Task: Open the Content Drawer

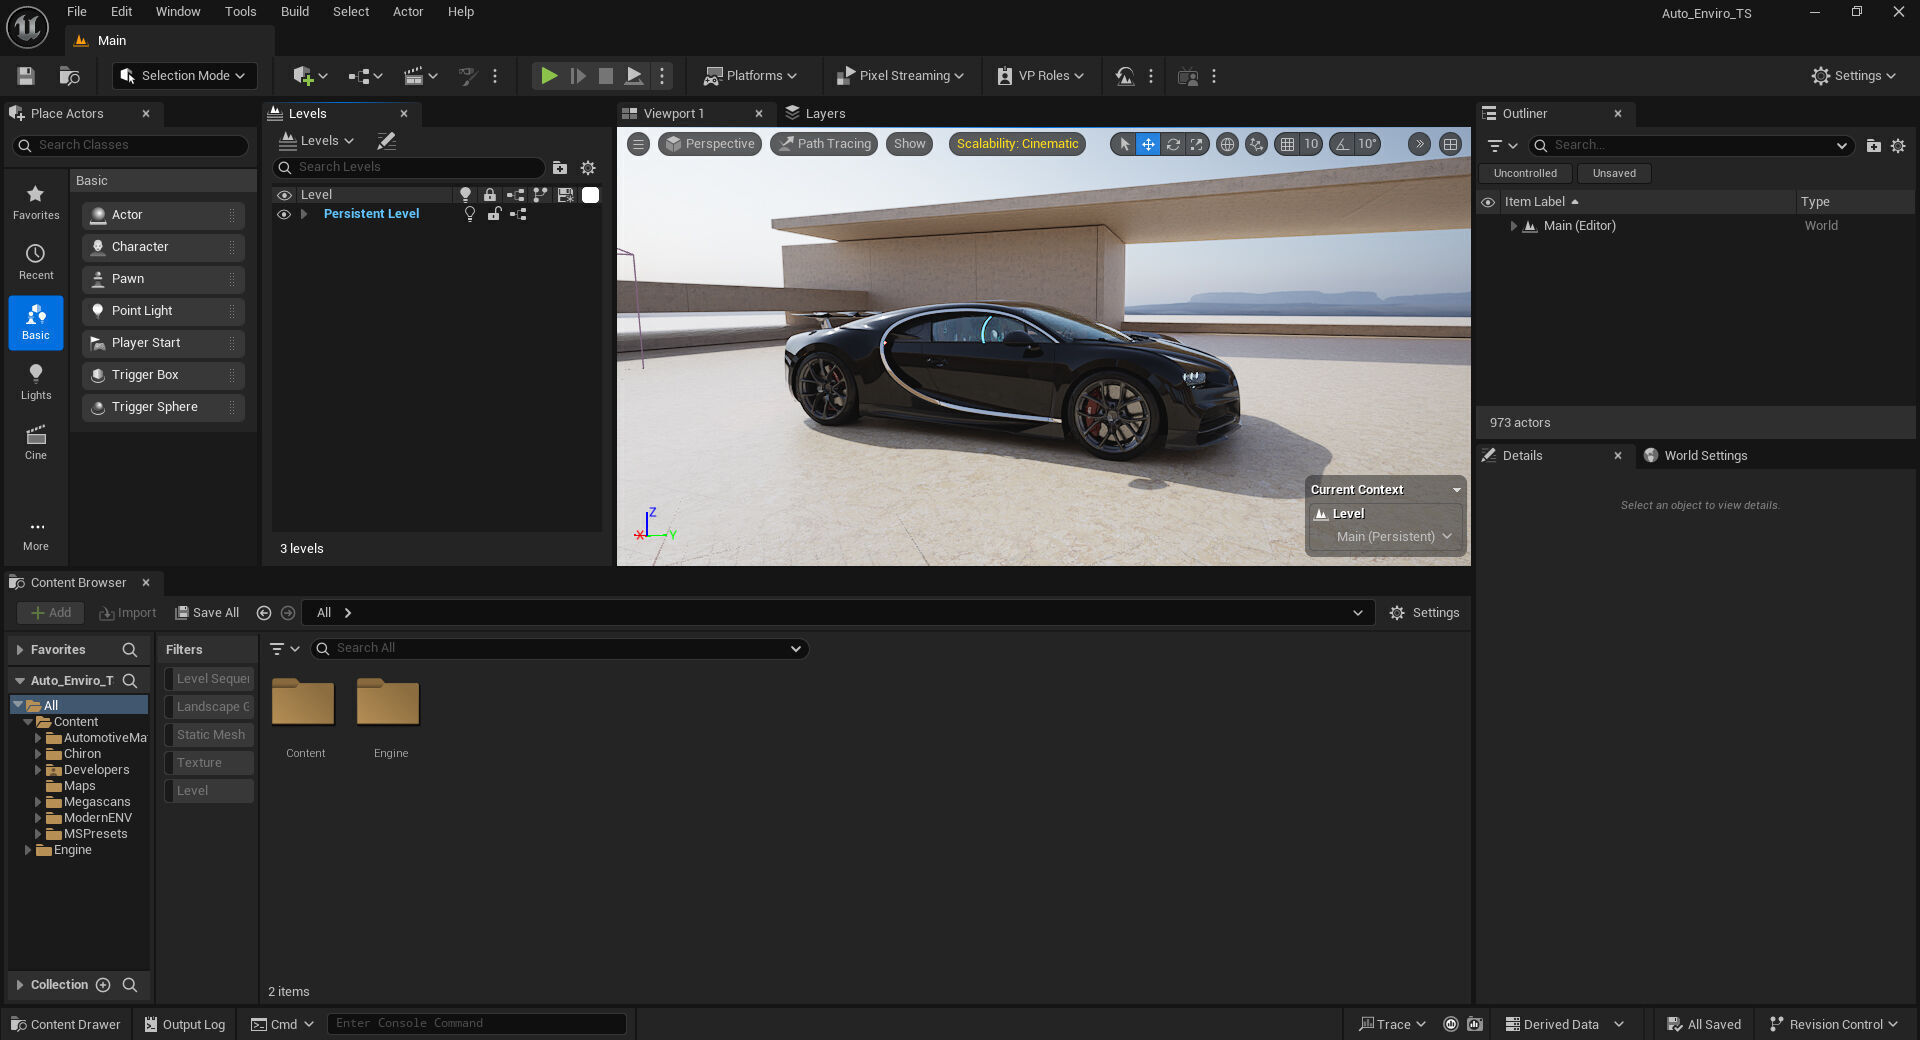Action: (66, 1025)
